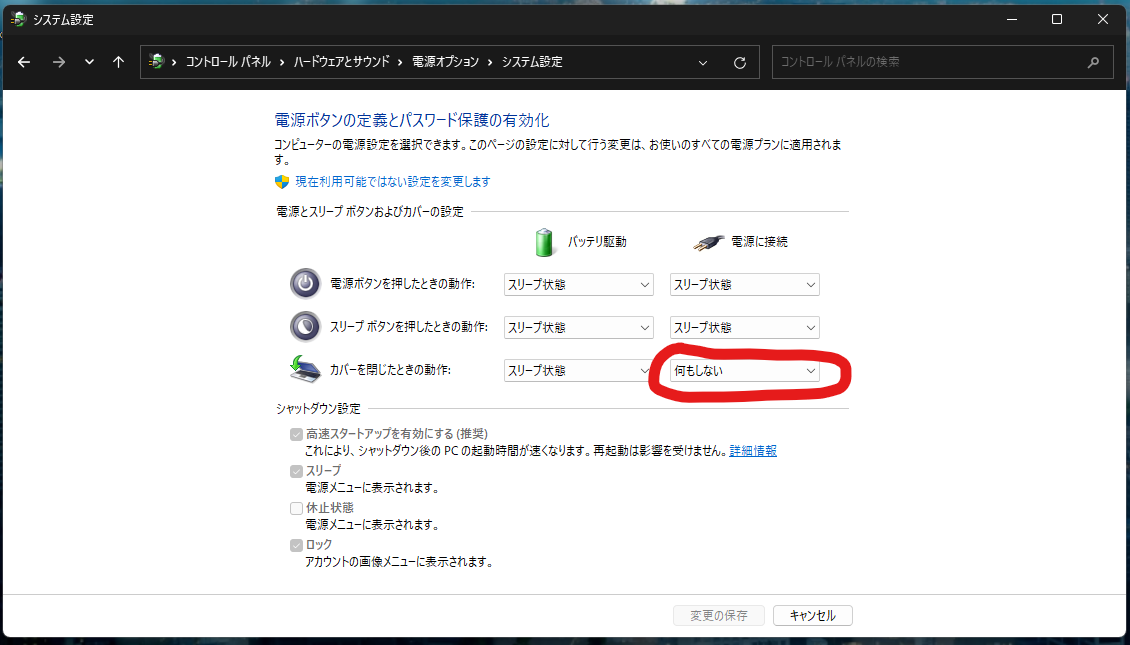Viewport: 1130px width, 645px height.
Task: Click the power plug icon
Action: click(x=708, y=242)
